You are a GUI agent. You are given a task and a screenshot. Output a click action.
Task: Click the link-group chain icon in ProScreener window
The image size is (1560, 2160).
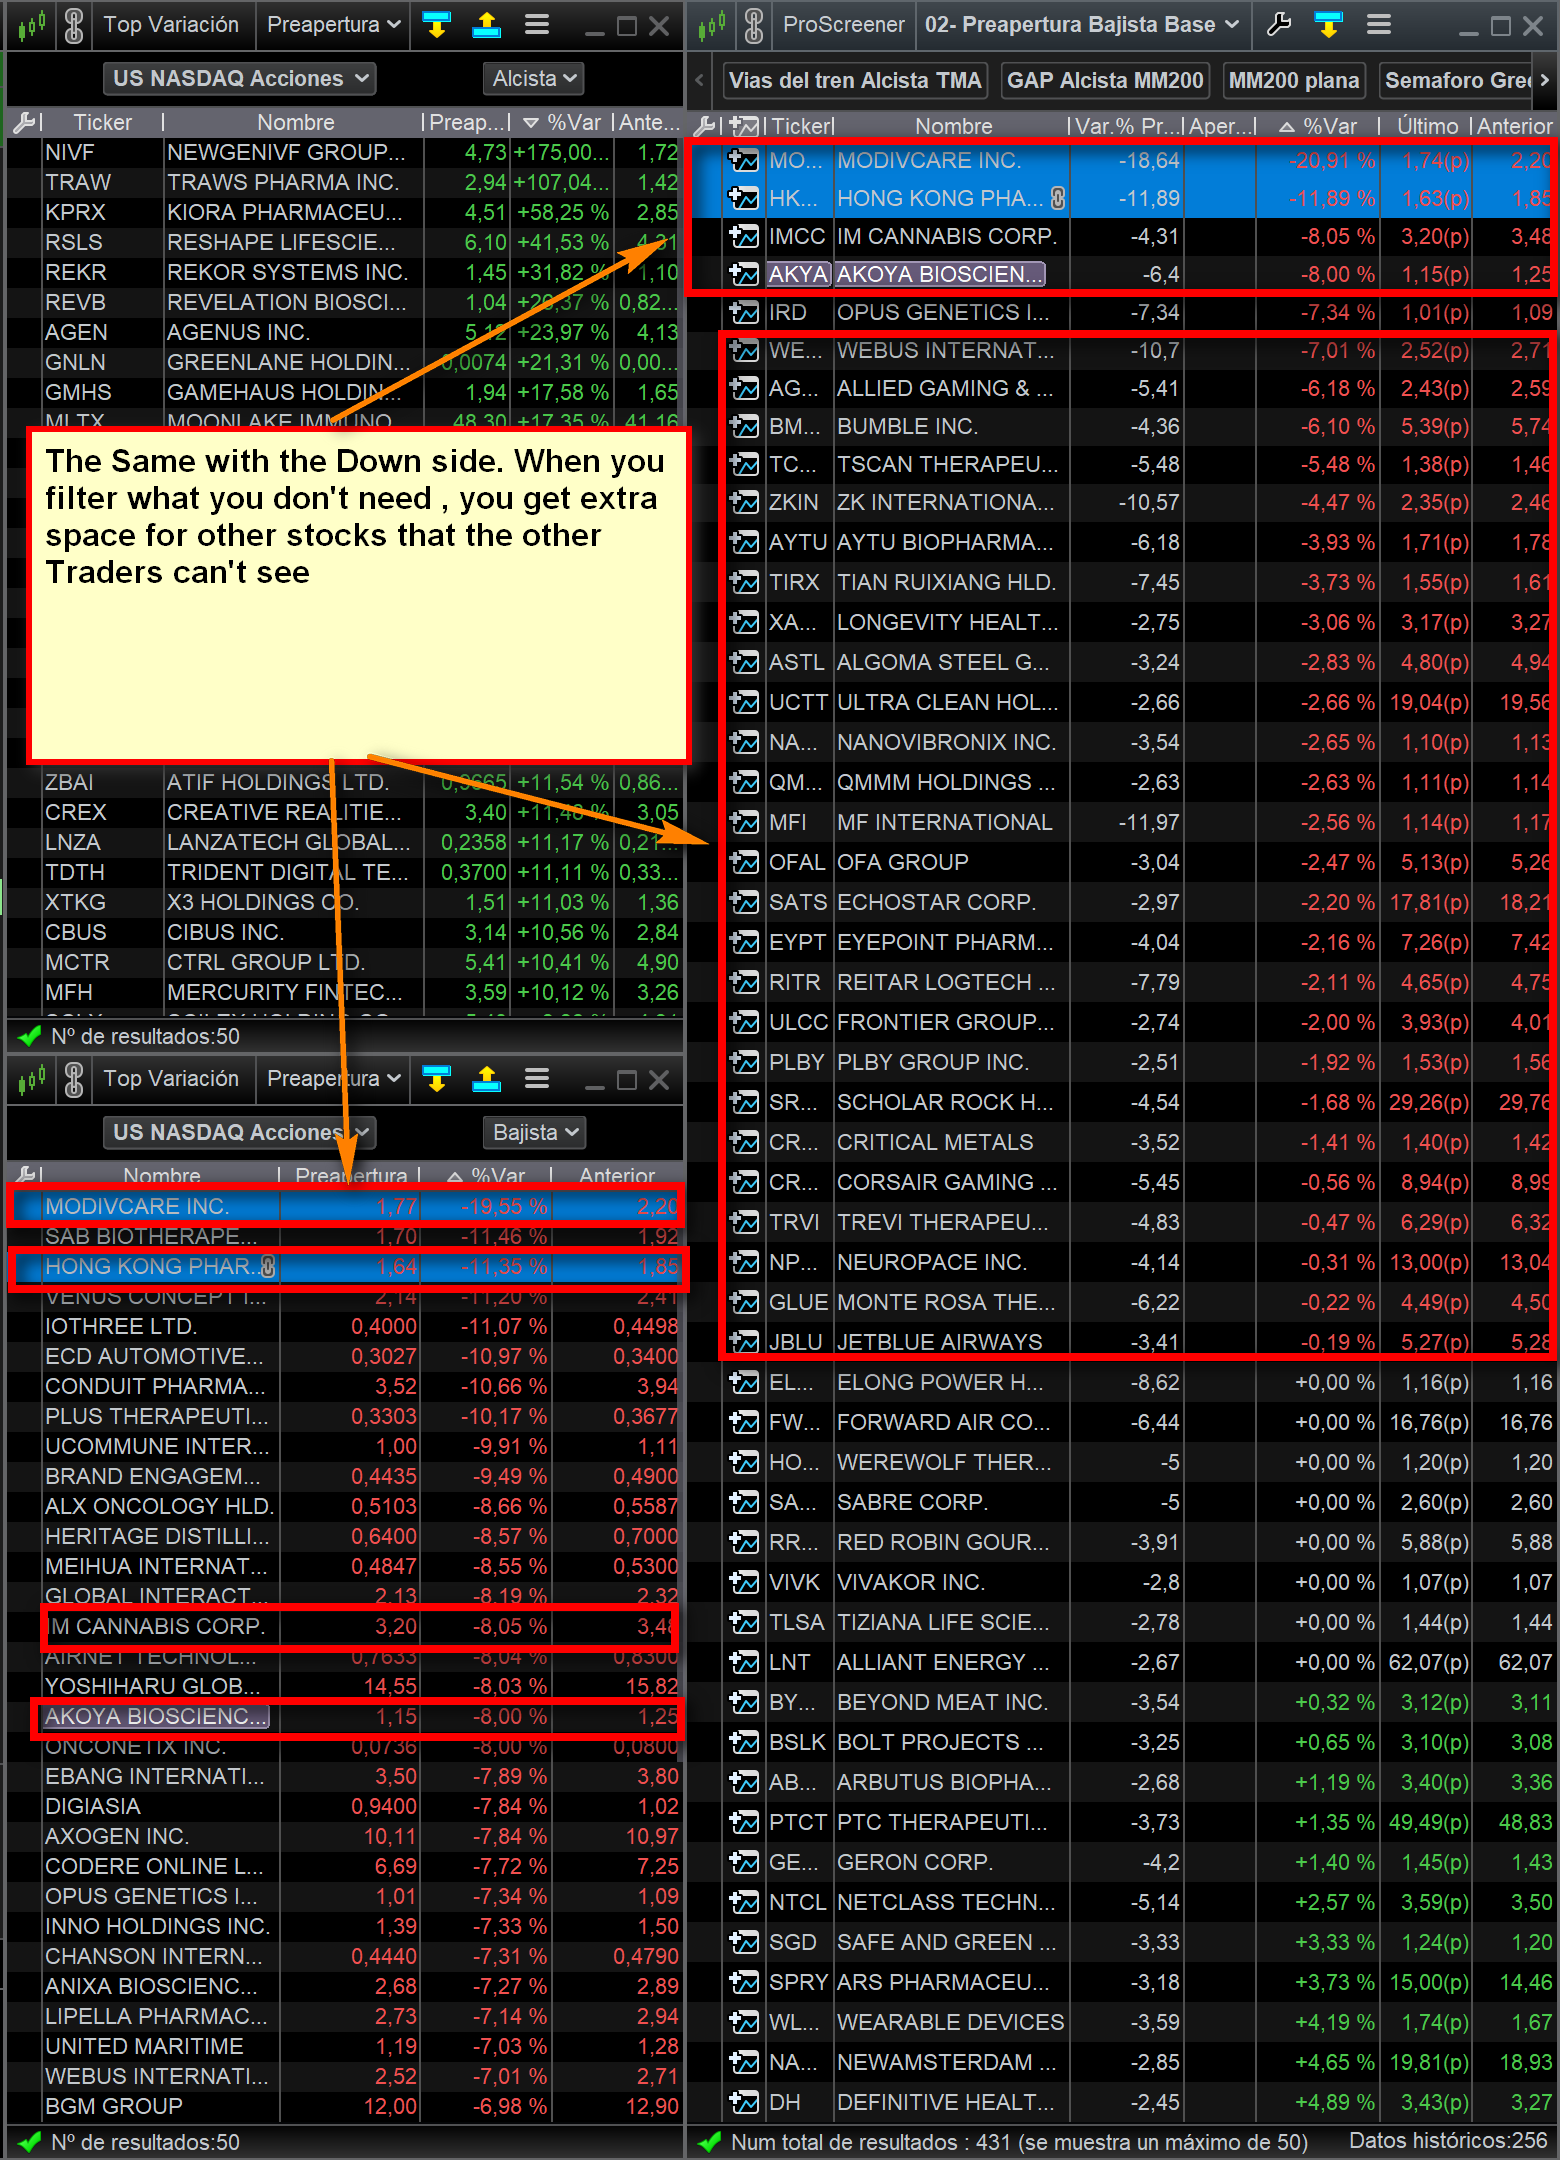click(x=755, y=24)
